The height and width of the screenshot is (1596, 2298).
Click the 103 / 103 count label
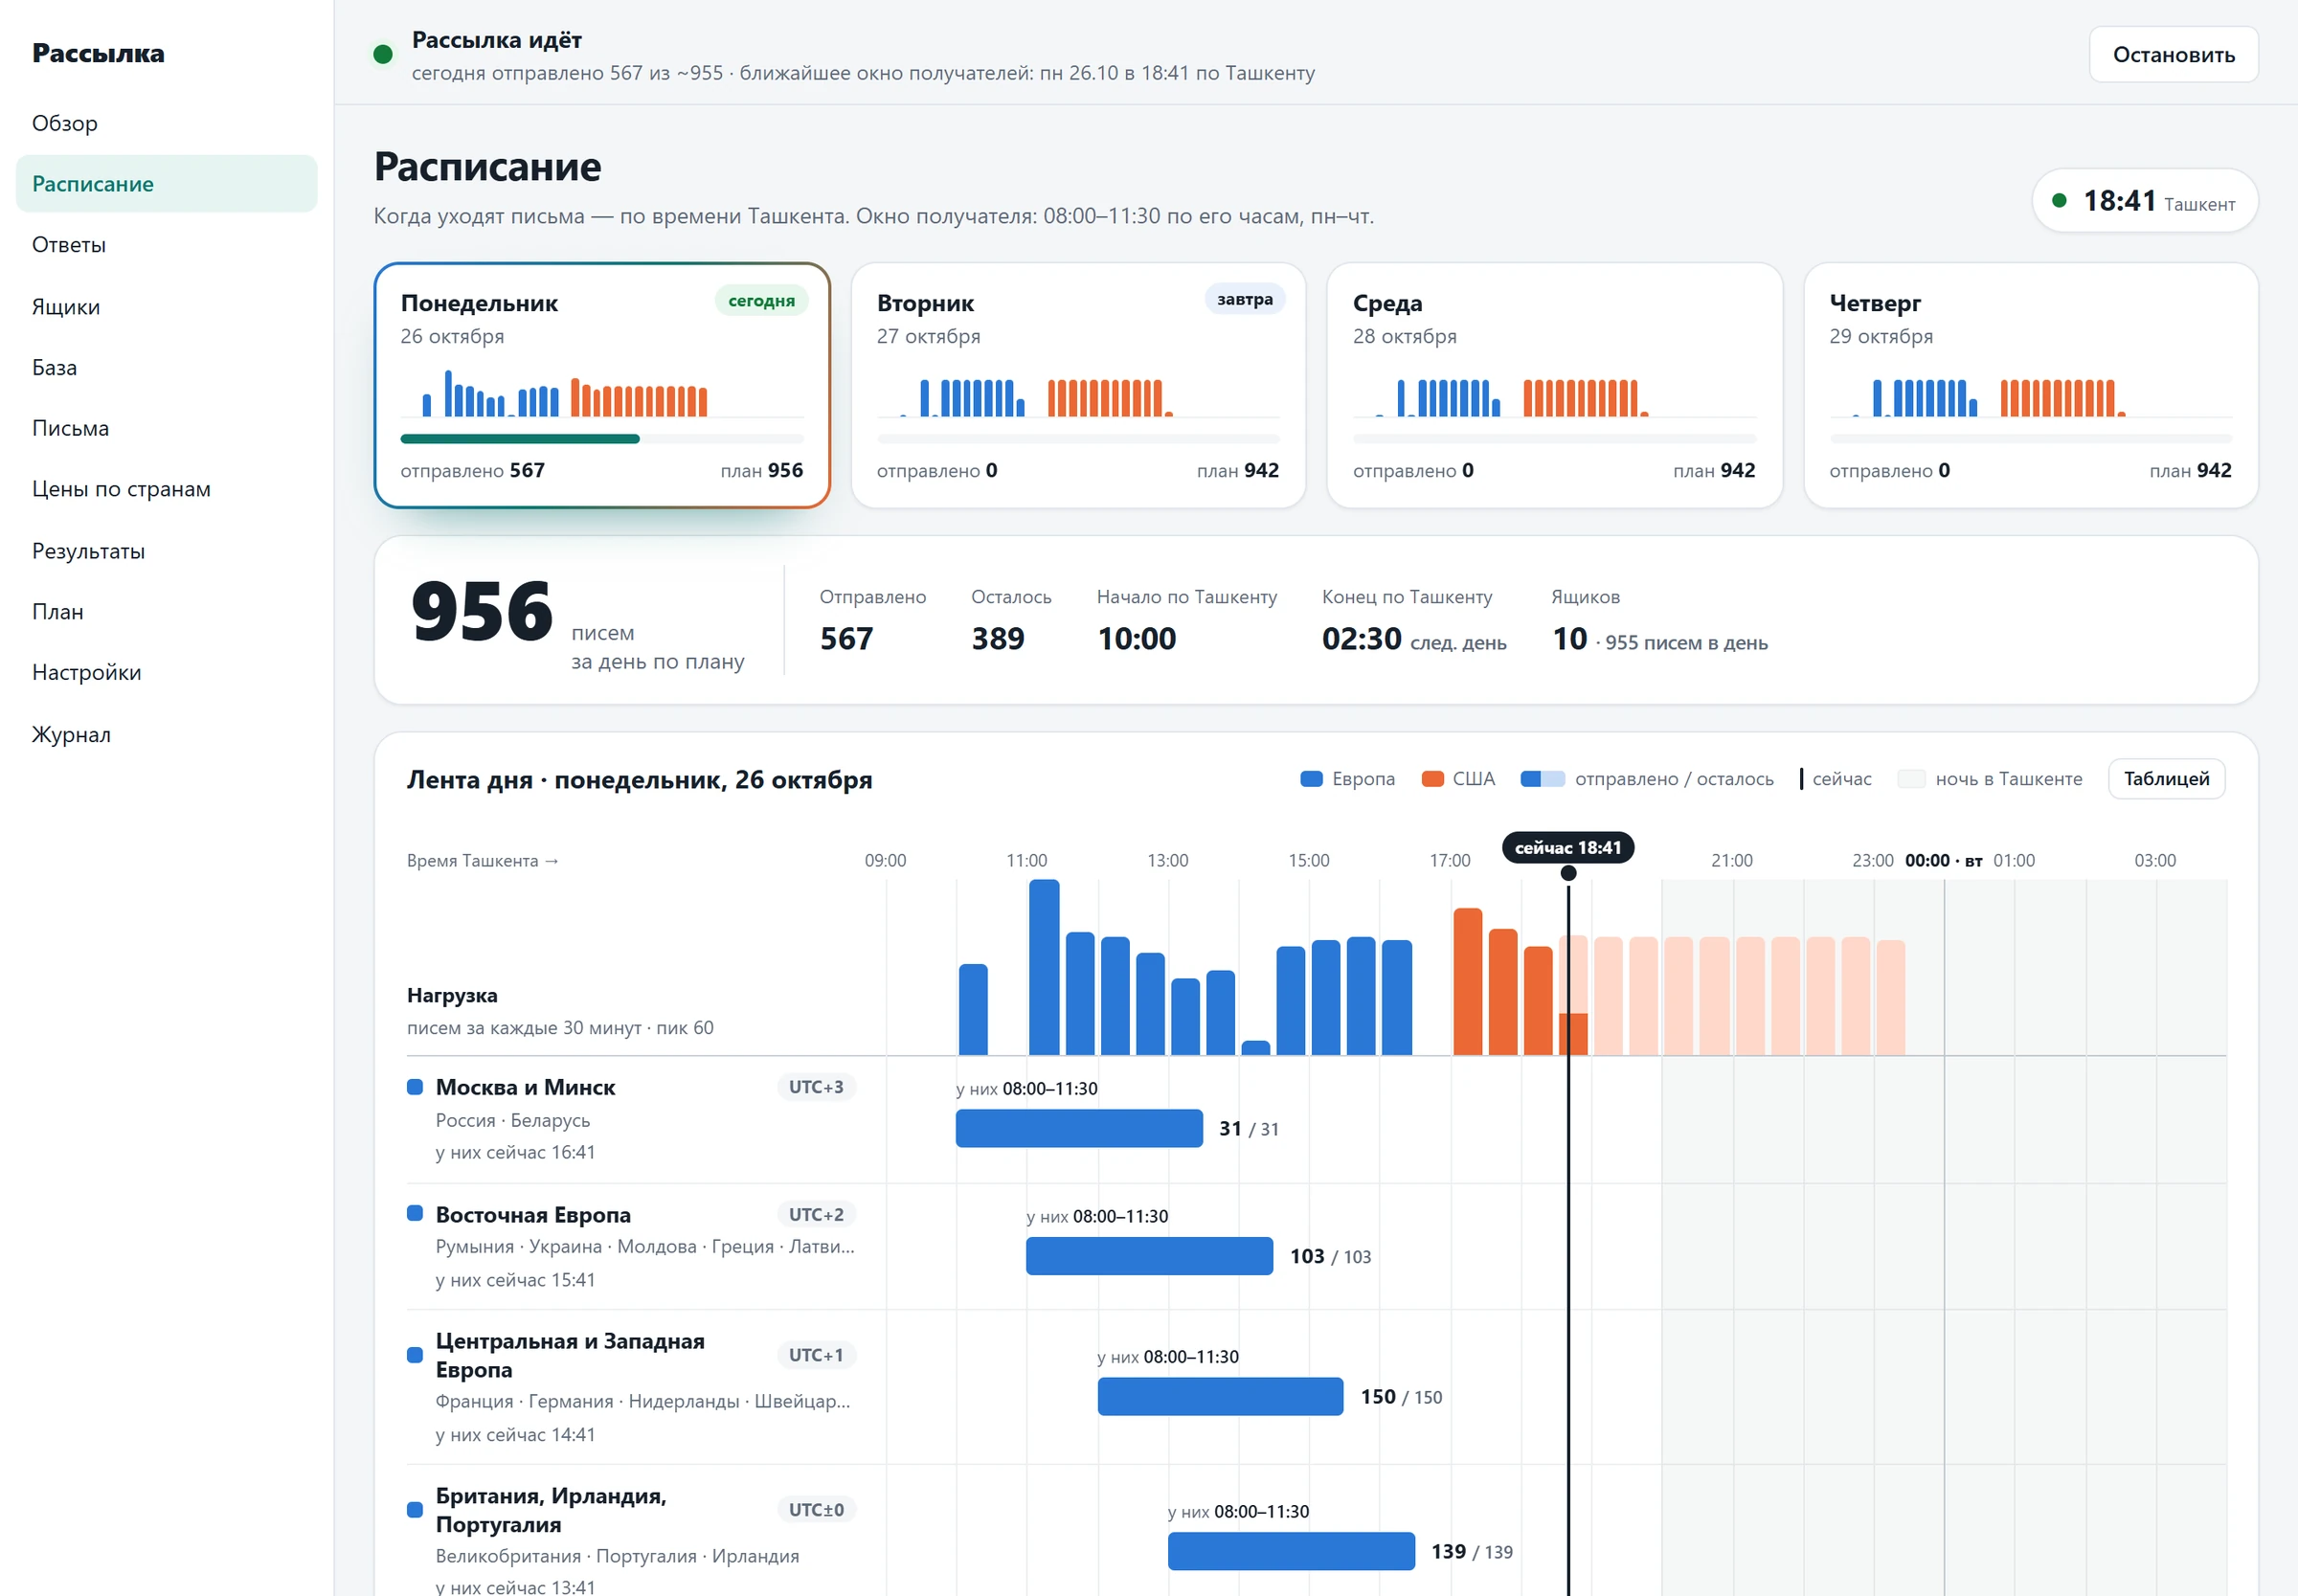(x=1330, y=1257)
